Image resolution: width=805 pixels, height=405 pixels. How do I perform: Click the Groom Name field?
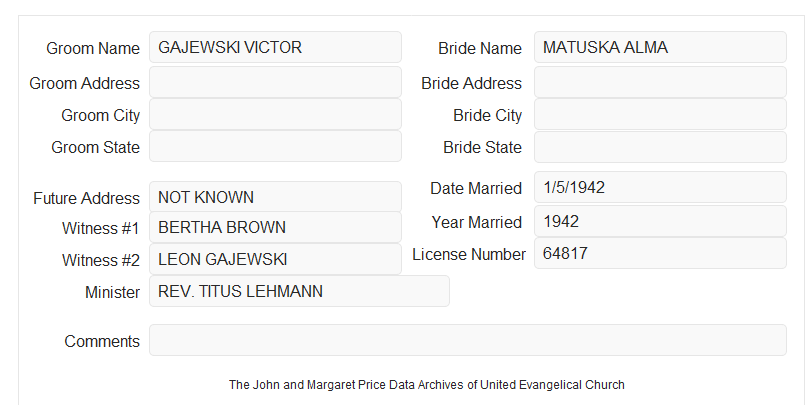[x=275, y=47]
